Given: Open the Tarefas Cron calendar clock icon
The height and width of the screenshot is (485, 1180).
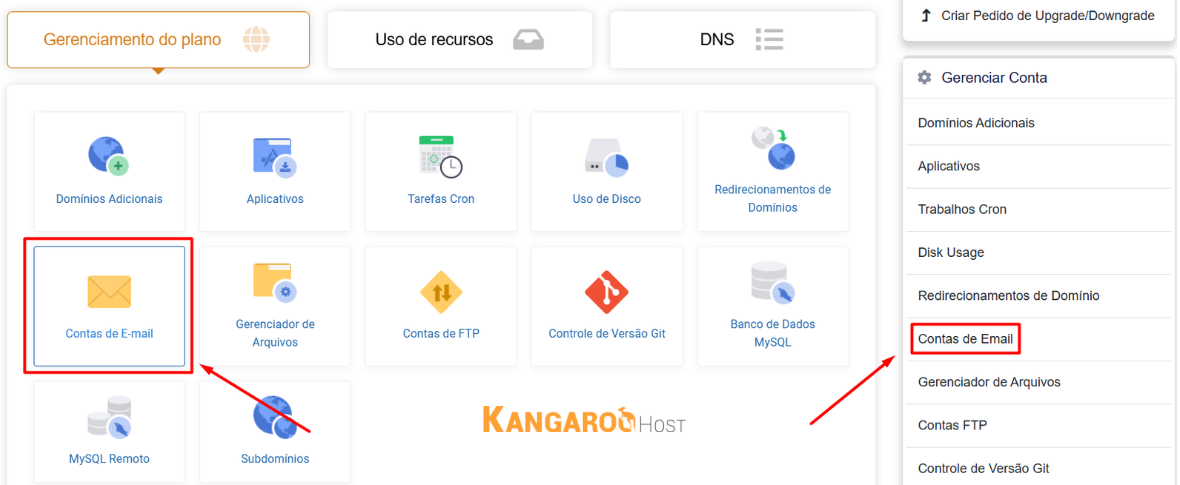Looking at the screenshot, I should (440, 156).
